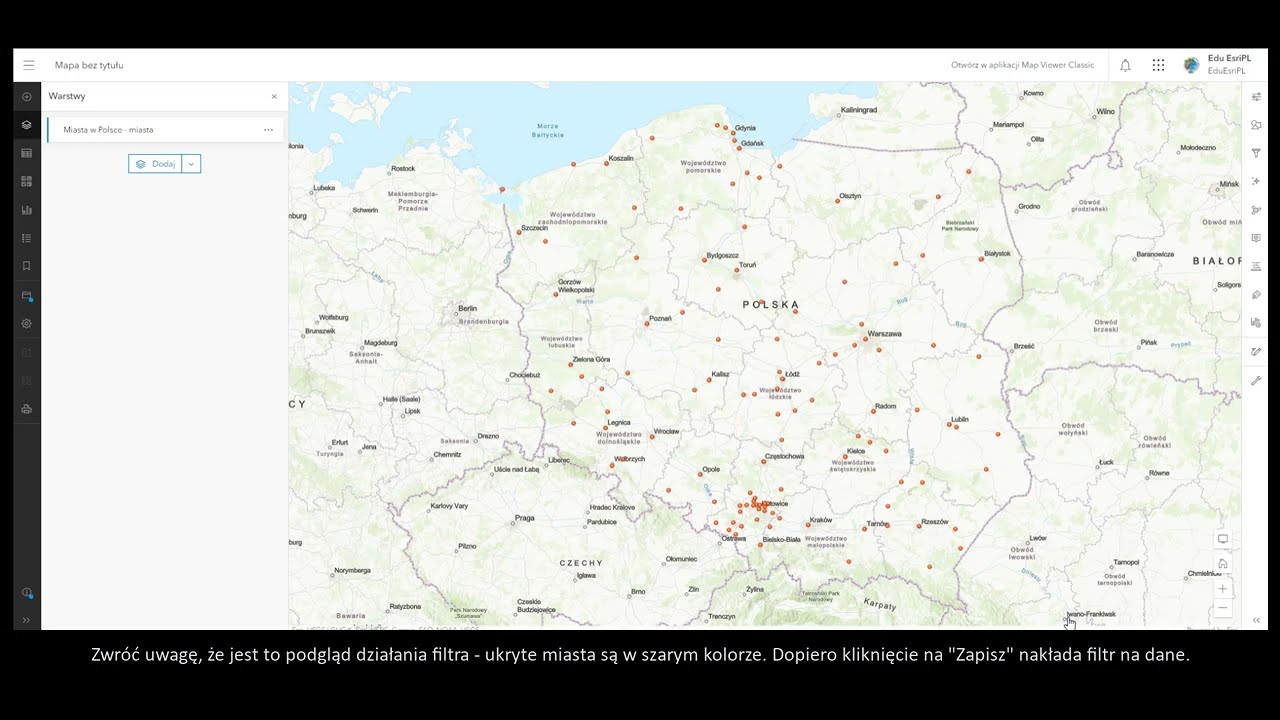The width and height of the screenshot is (1280, 720).
Task: Open the app launcher grid
Action: (x=1158, y=65)
